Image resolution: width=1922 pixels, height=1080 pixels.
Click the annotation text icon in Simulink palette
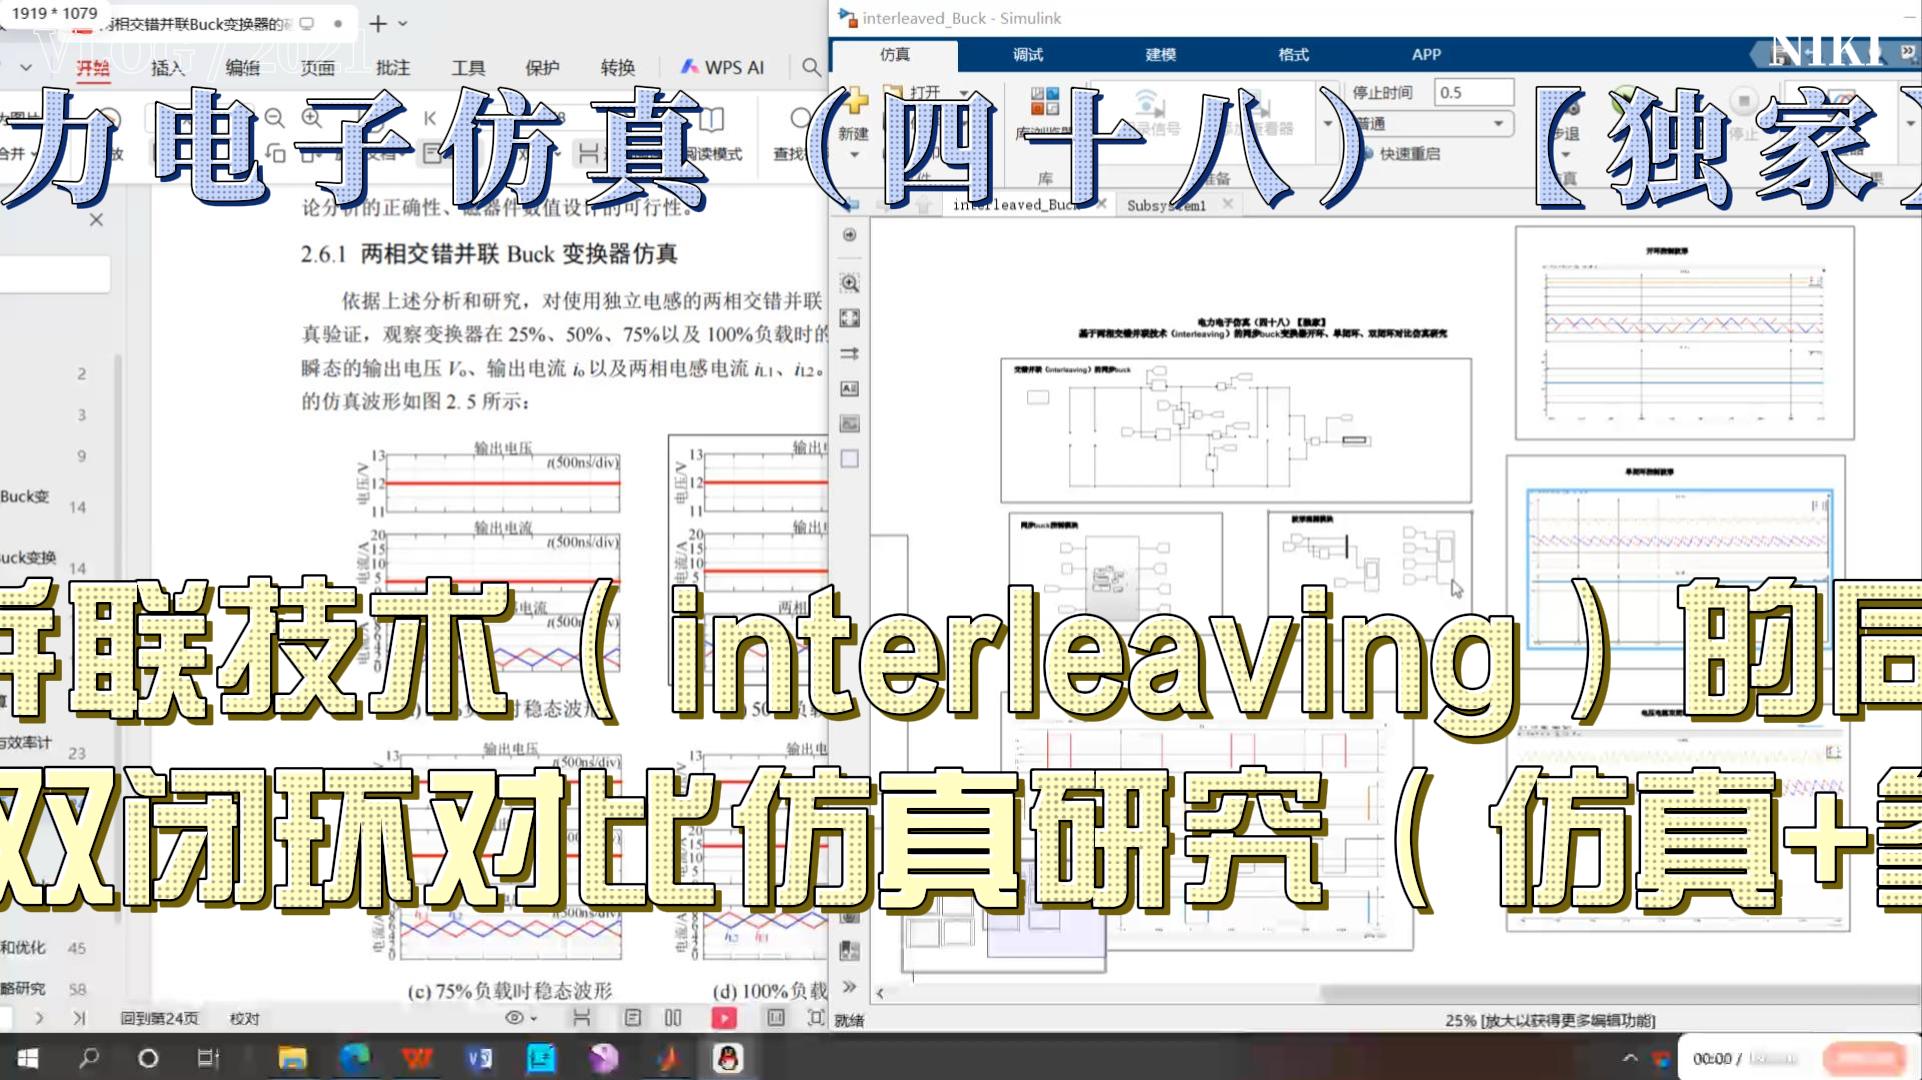pos(849,388)
